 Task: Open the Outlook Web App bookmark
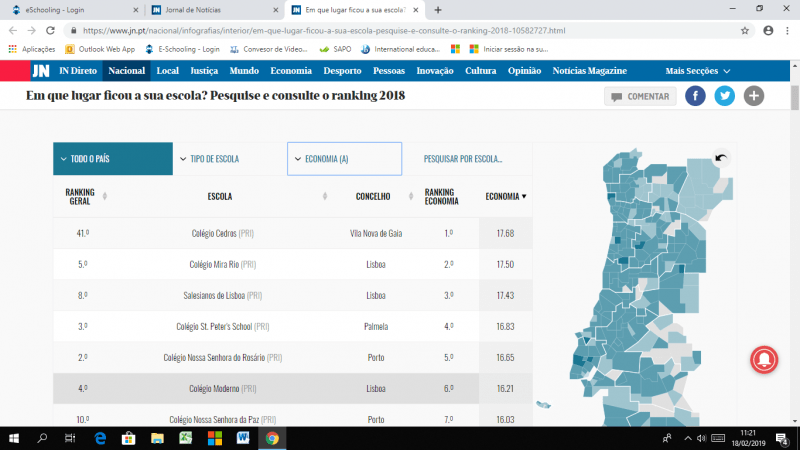(x=101, y=49)
